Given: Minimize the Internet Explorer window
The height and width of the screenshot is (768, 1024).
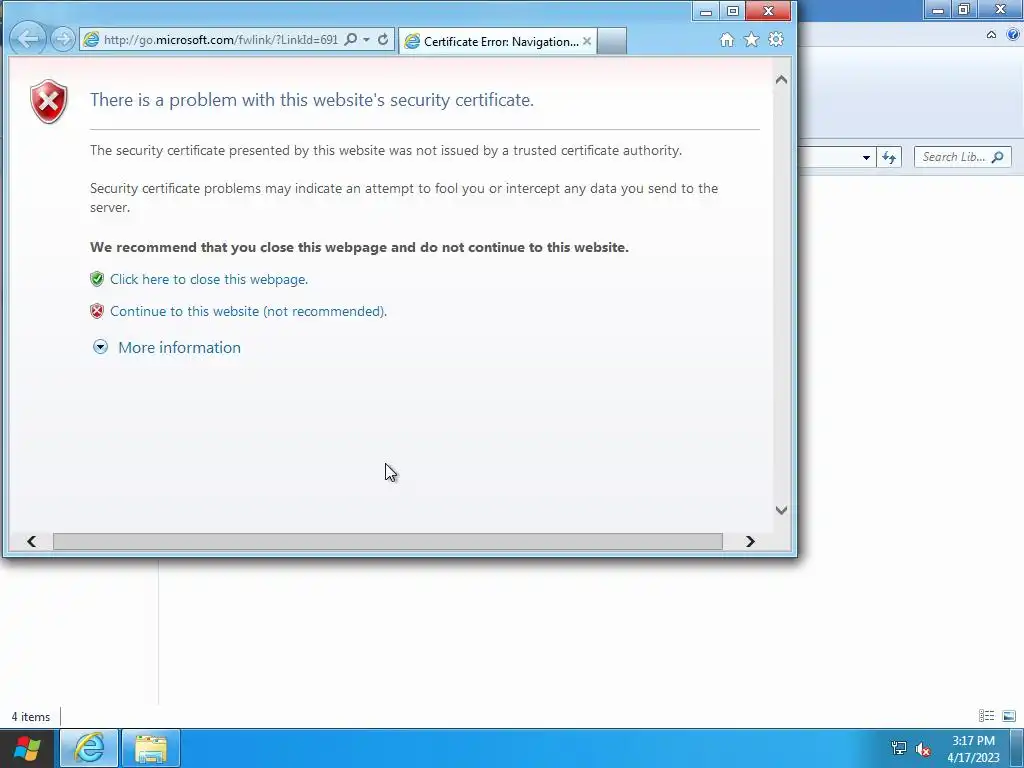Looking at the screenshot, I should (705, 11).
